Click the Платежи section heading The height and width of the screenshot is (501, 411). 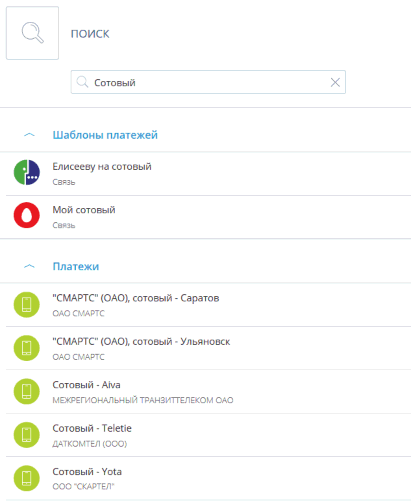(76, 266)
